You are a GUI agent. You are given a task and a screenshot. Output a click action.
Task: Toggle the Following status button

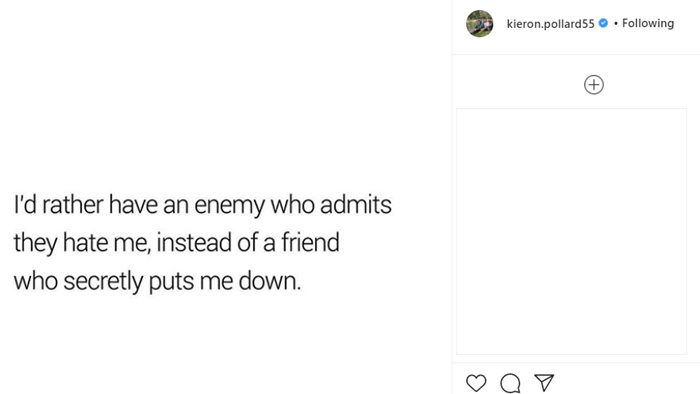pos(648,23)
